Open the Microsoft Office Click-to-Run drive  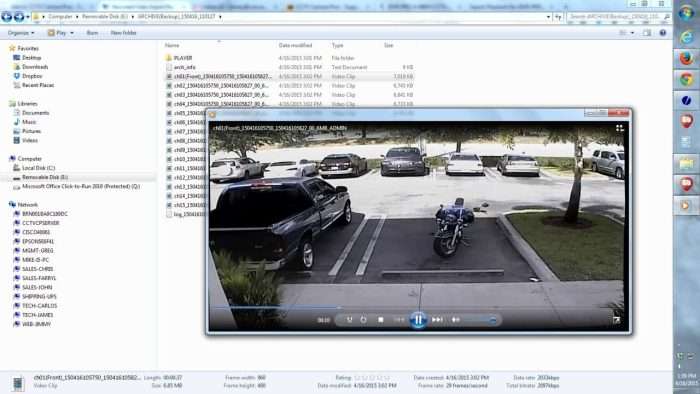pyautogui.click(x=81, y=186)
